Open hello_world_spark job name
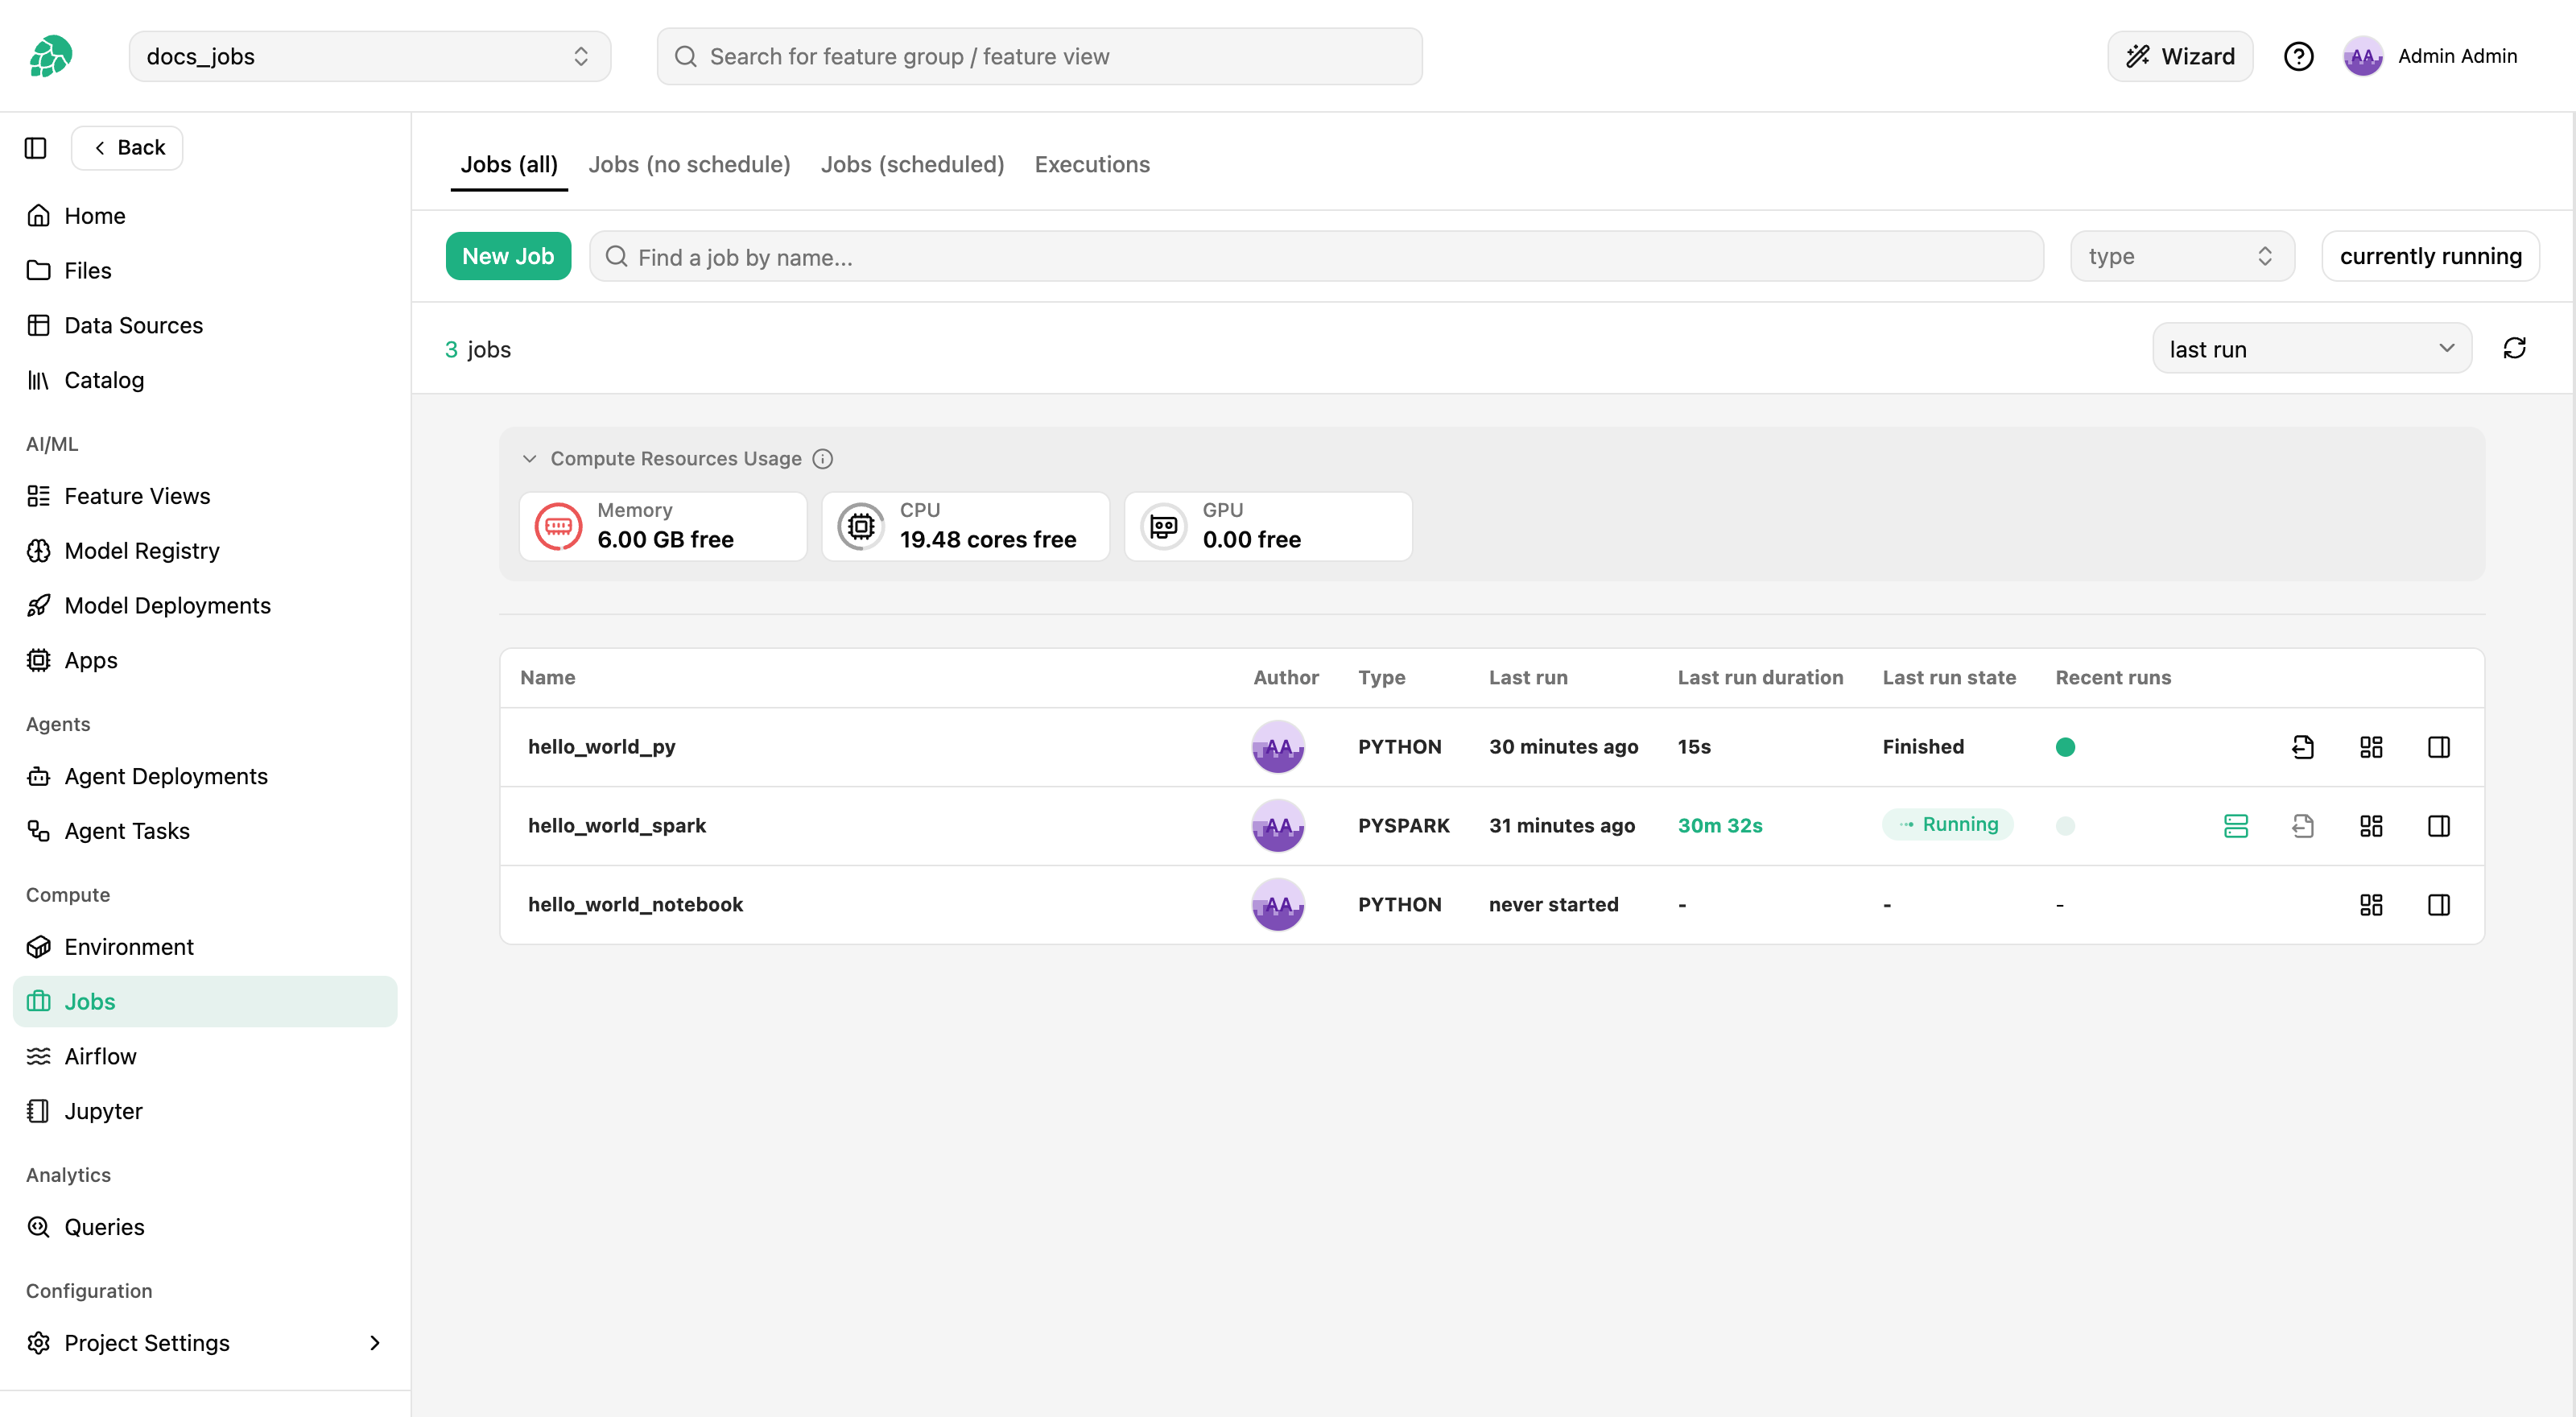The image size is (2576, 1417). (617, 826)
